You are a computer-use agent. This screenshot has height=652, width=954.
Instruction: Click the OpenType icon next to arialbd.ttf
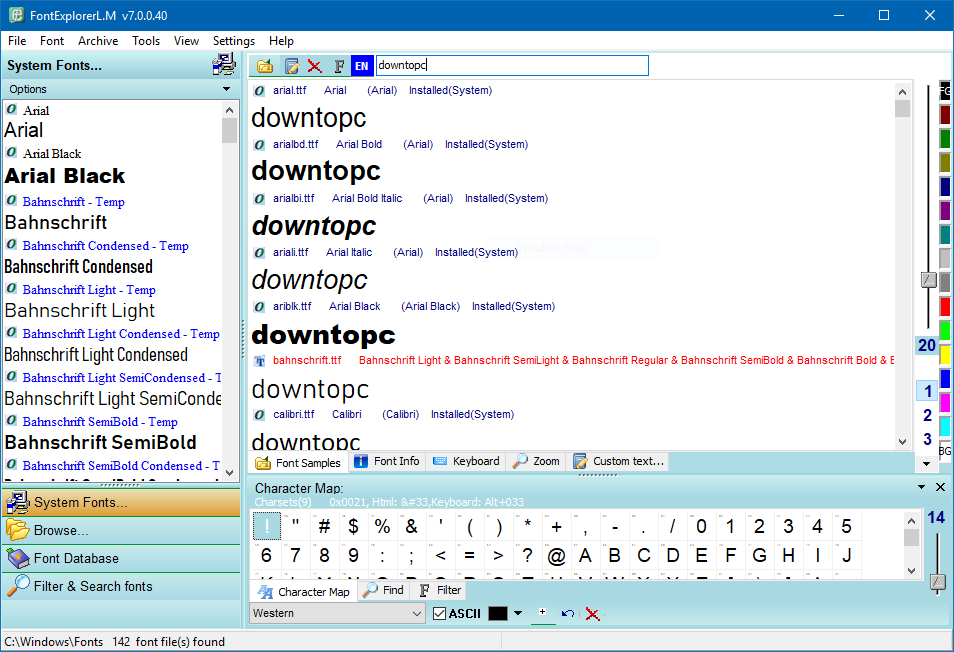coord(259,145)
